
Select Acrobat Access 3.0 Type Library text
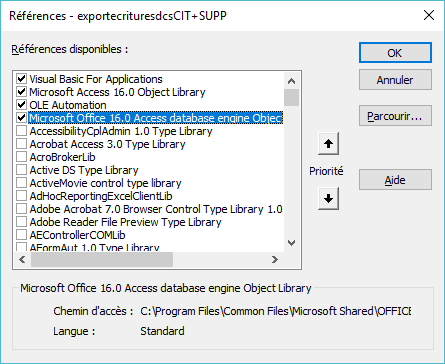pos(107,144)
